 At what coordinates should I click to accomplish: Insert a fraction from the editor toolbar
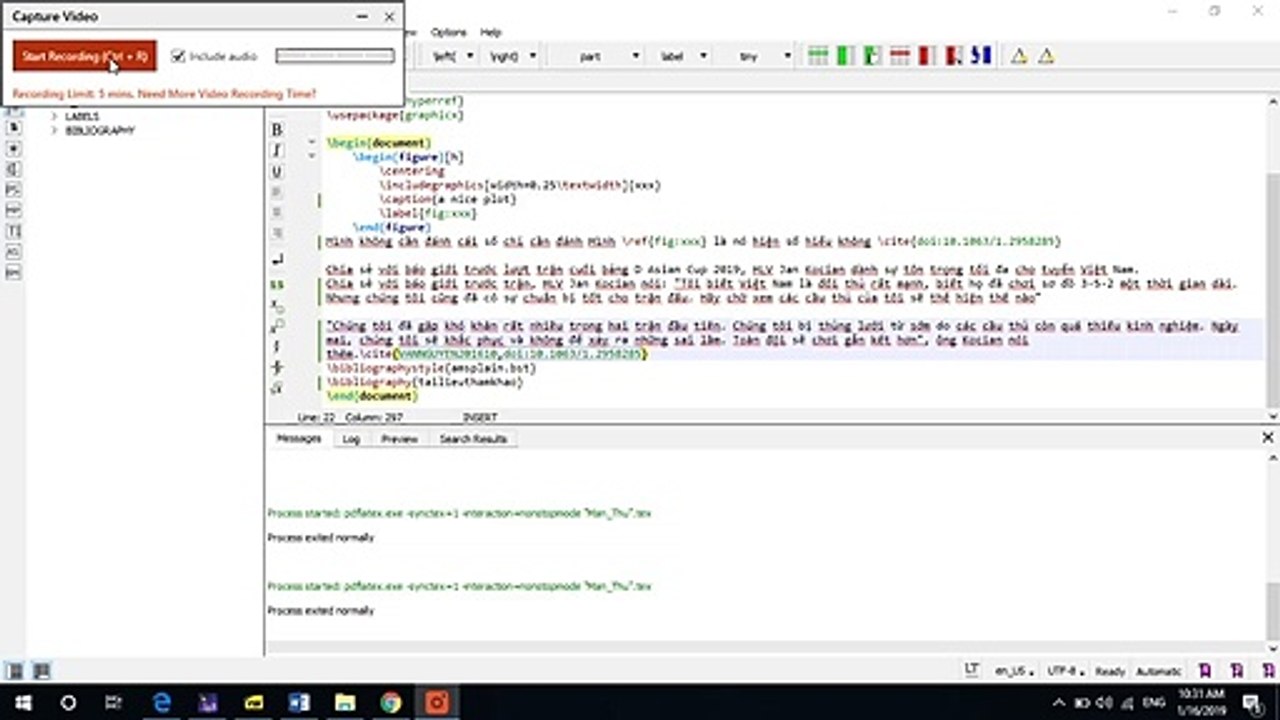(277, 346)
